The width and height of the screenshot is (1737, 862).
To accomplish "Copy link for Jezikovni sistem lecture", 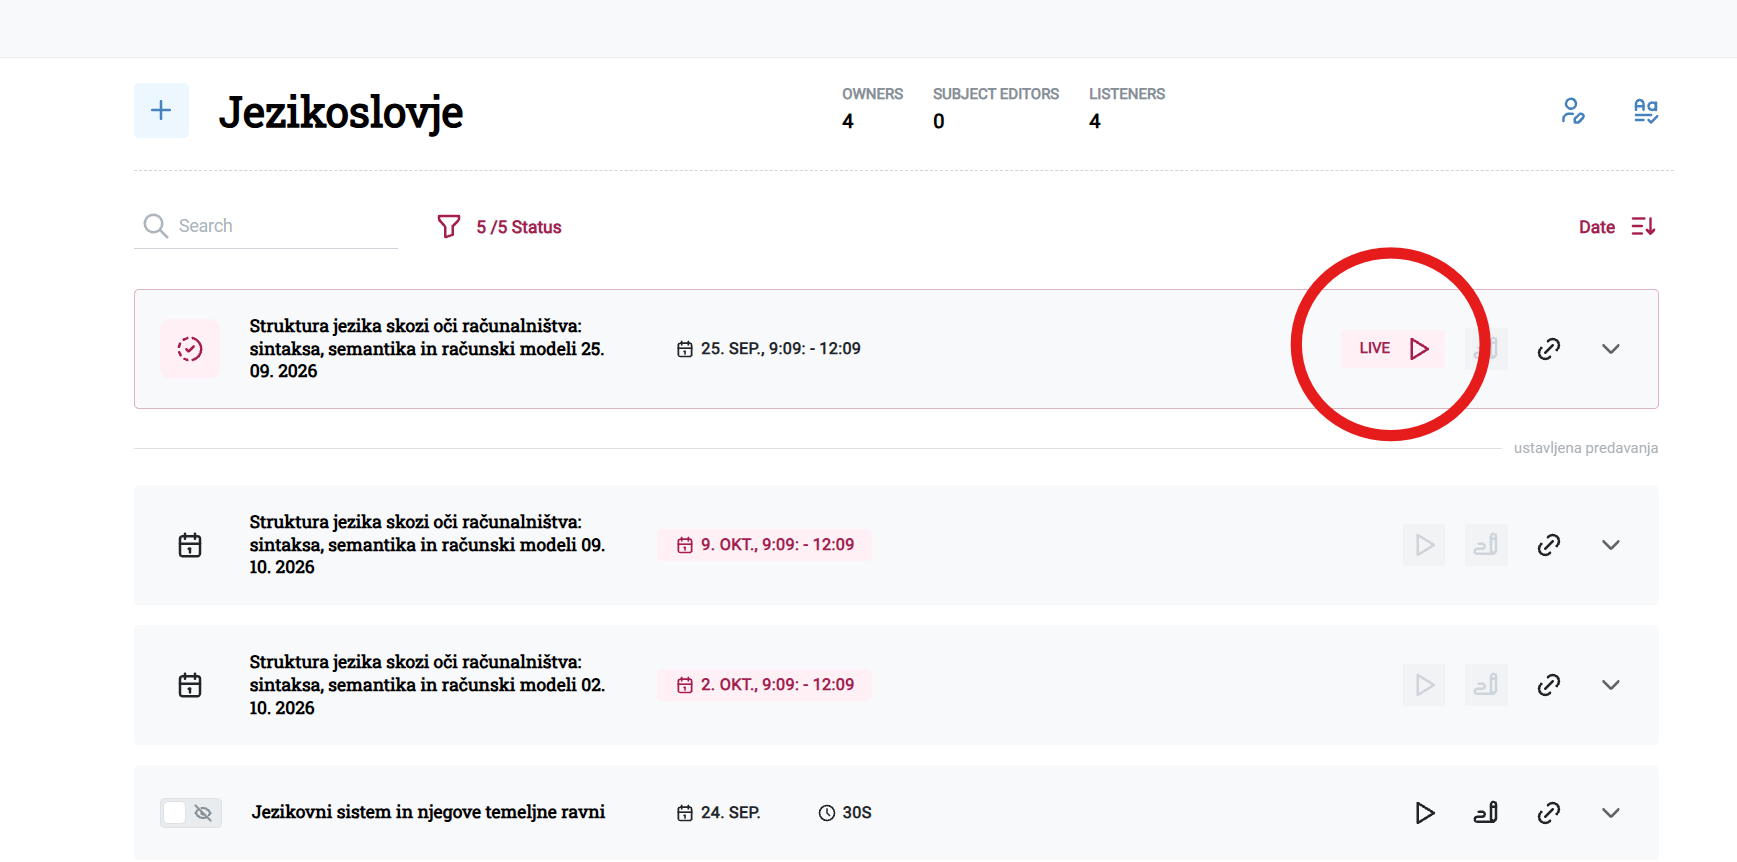I will coord(1548,813).
